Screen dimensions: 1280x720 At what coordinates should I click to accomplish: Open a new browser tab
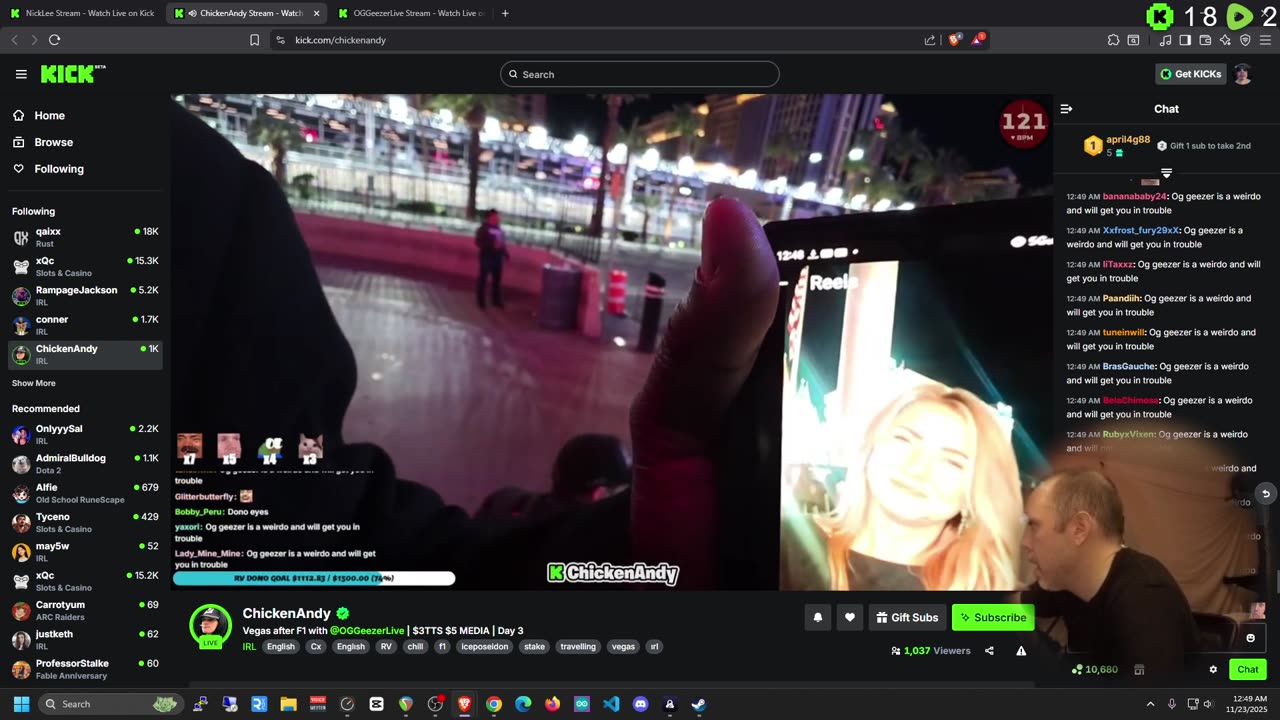tap(505, 13)
